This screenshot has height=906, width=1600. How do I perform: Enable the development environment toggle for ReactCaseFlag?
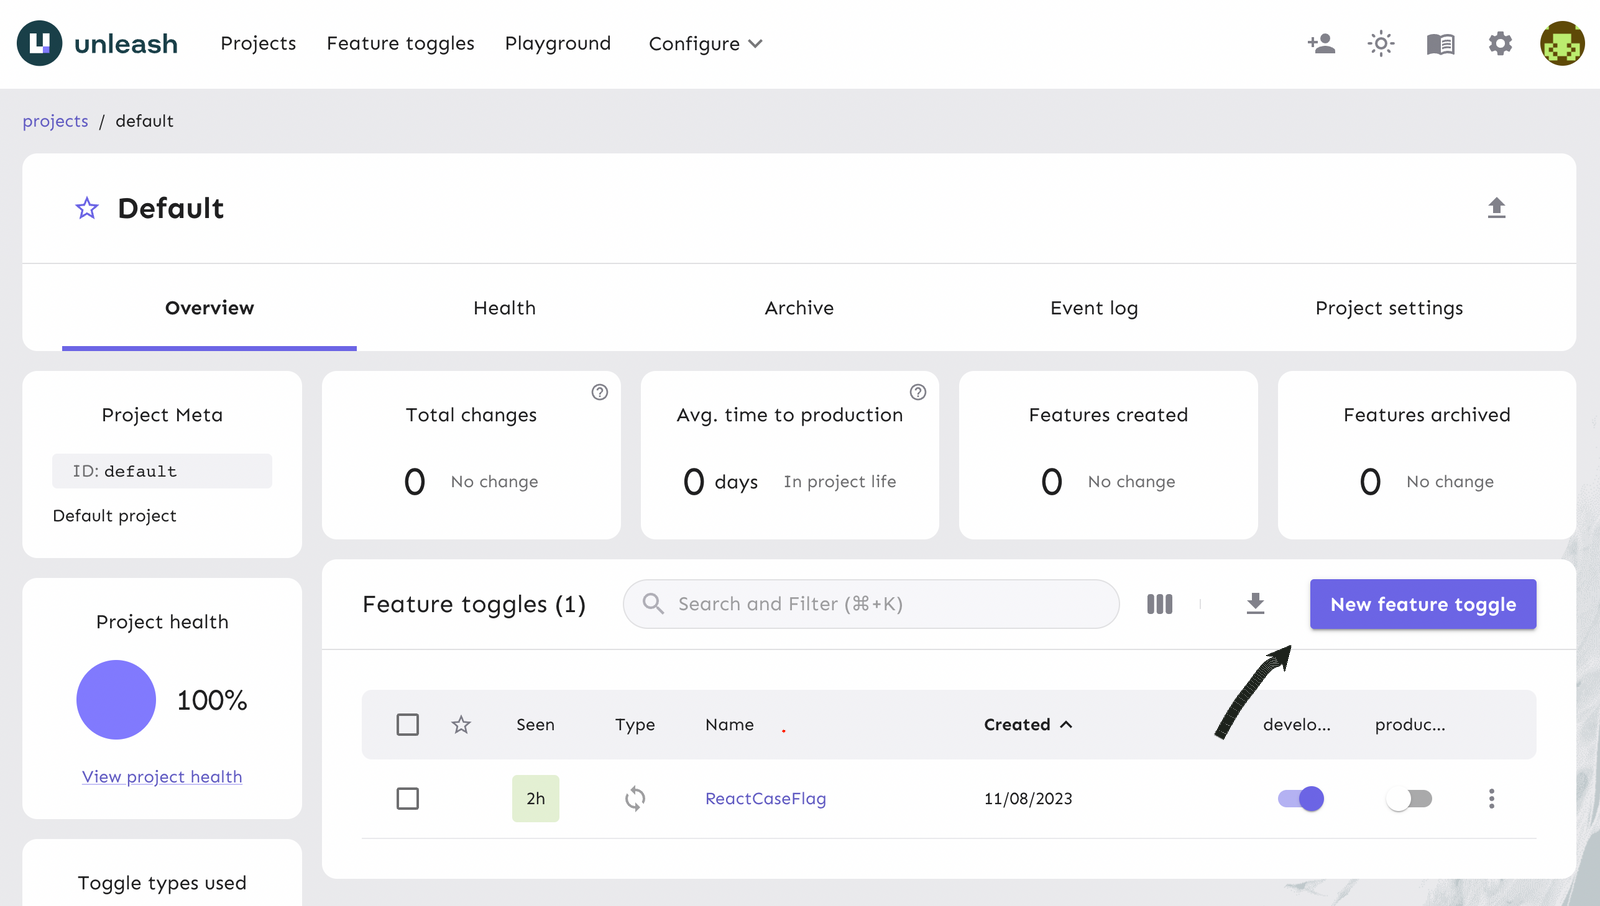pos(1299,798)
